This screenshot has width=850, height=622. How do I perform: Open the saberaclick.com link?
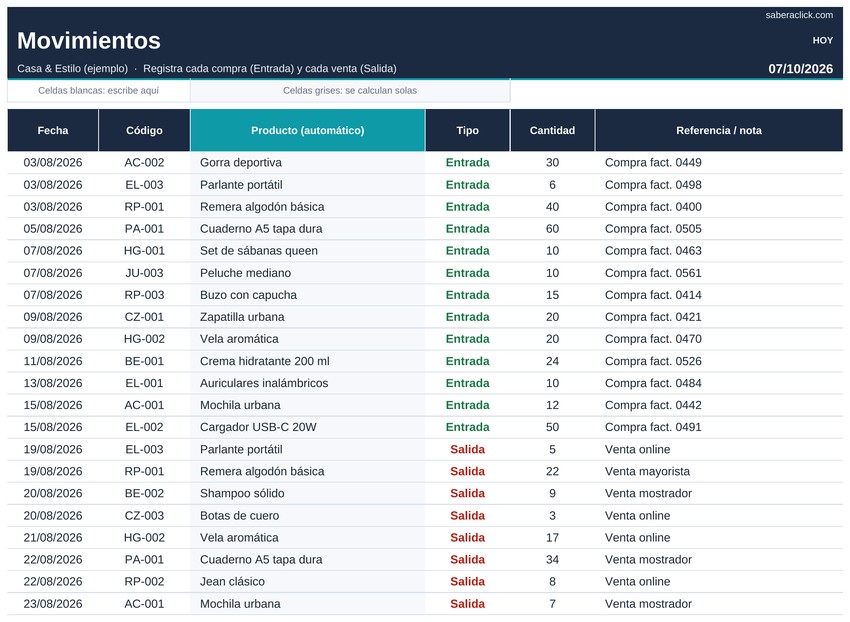click(799, 15)
